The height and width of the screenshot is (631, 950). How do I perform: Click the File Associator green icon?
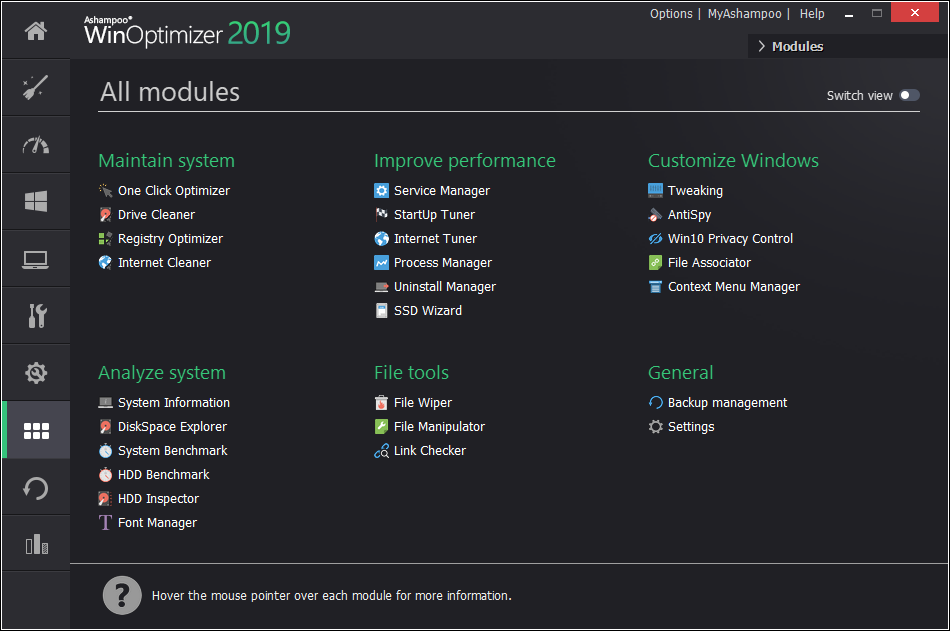[x=655, y=262]
